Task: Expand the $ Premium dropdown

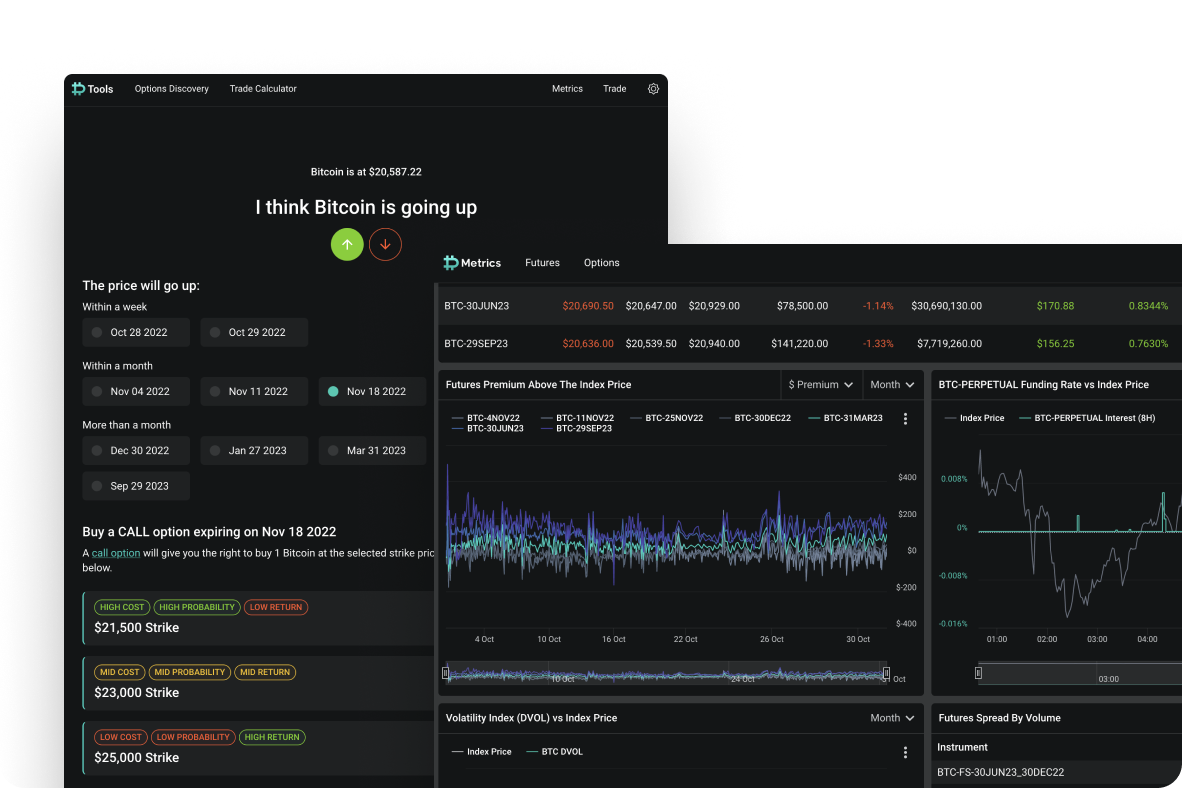Action: coord(820,384)
